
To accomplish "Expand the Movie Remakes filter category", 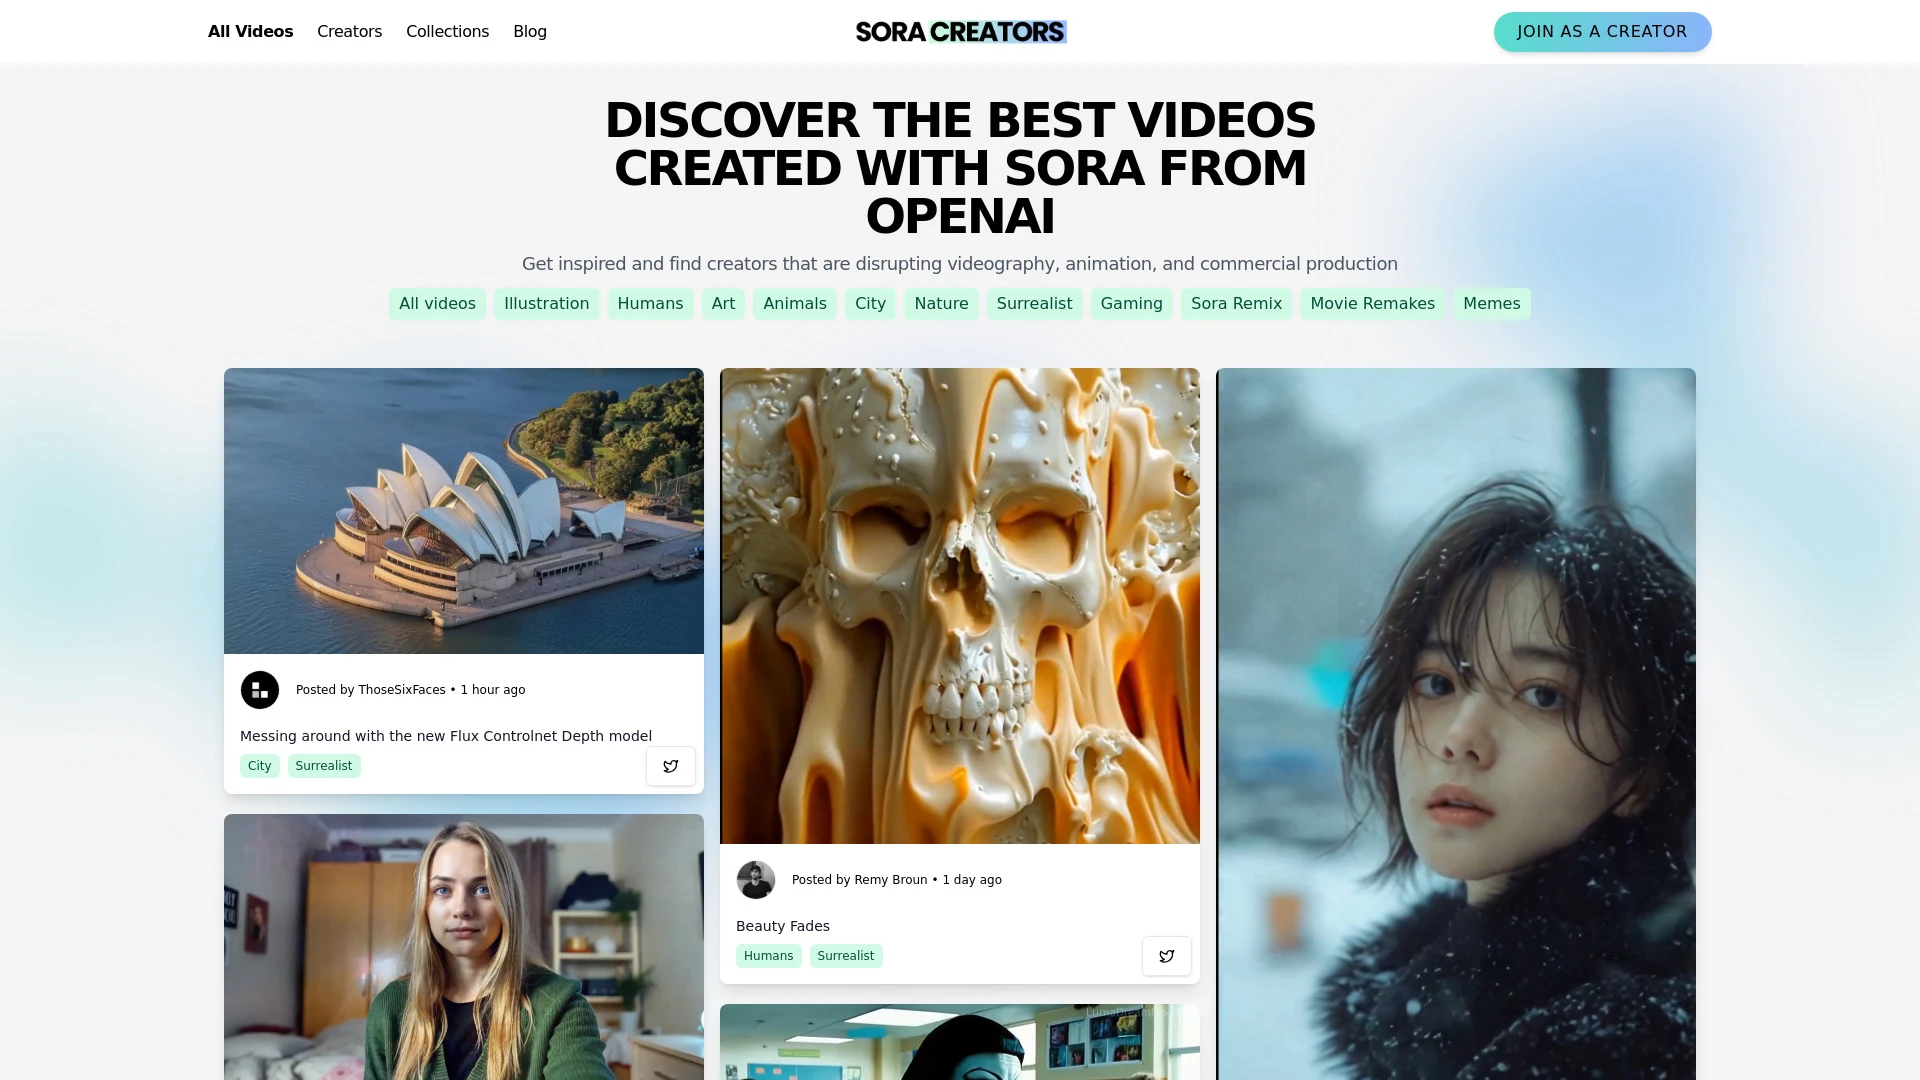I will (1373, 303).
